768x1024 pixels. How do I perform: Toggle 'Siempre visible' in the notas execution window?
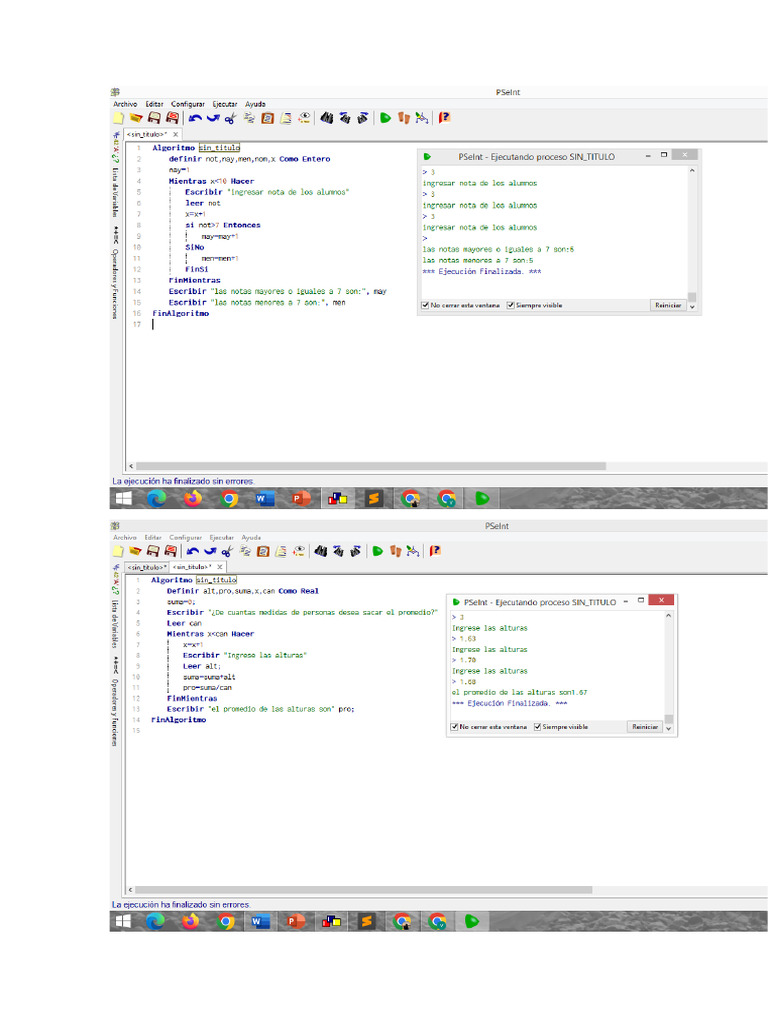point(510,305)
